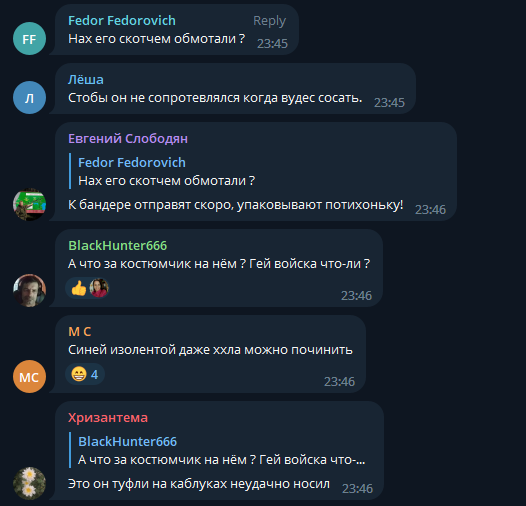Open BlackHunter666's profile photo avatar
The image size is (526, 506).
(29, 290)
